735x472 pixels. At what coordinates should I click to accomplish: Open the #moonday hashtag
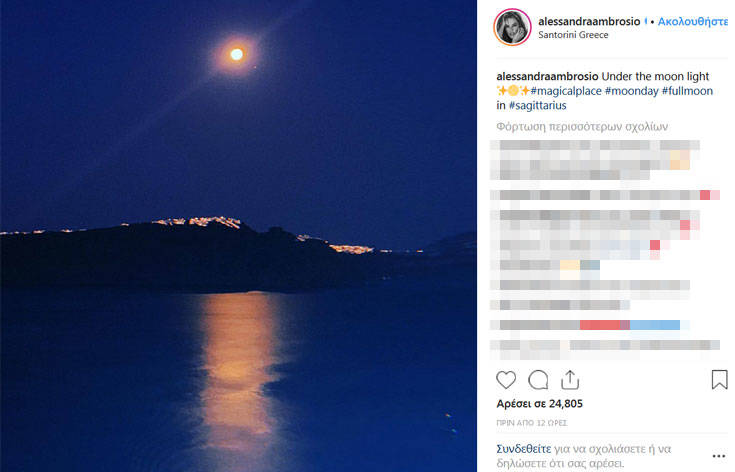click(x=631, y=91)
